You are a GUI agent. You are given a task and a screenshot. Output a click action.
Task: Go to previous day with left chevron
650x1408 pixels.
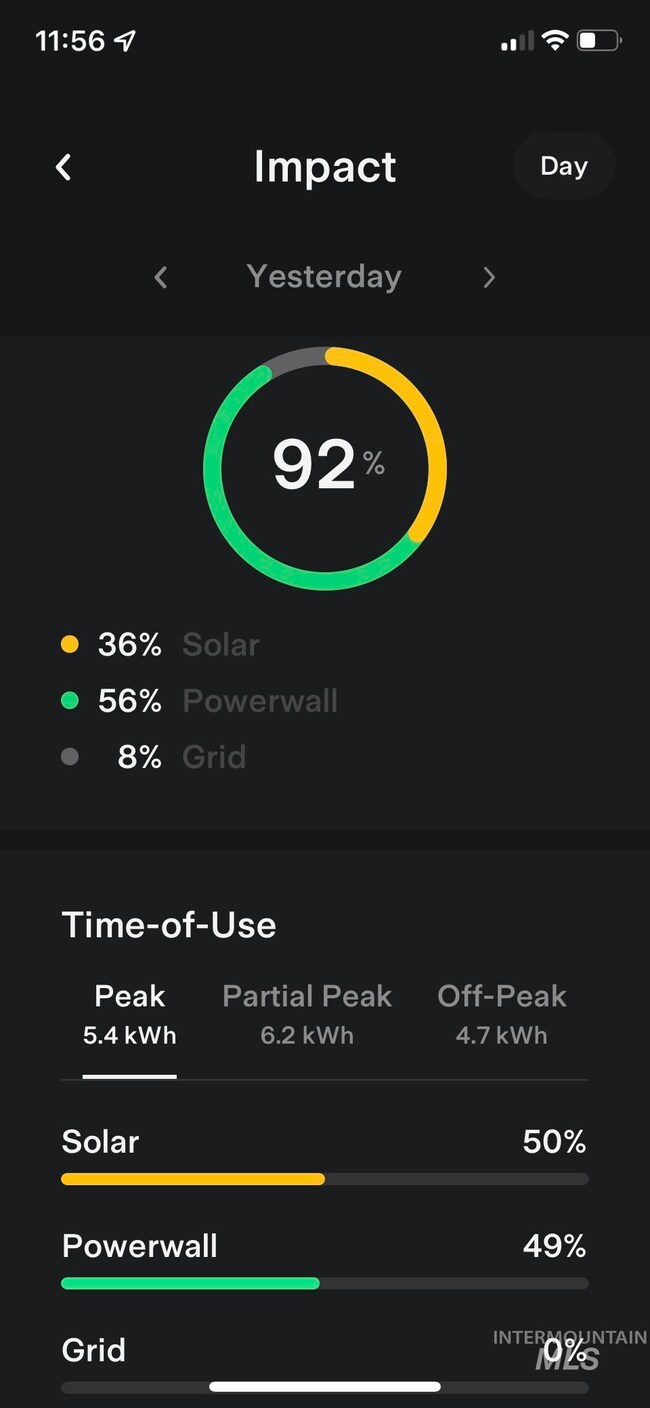pos(161,277)
